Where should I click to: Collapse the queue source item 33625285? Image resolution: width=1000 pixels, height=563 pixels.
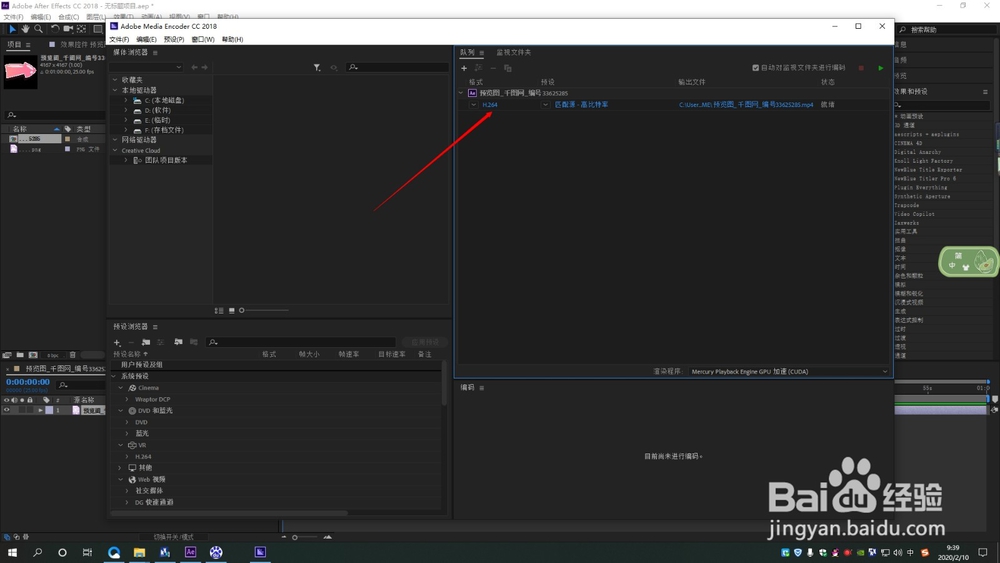click(x=461, y=93)
